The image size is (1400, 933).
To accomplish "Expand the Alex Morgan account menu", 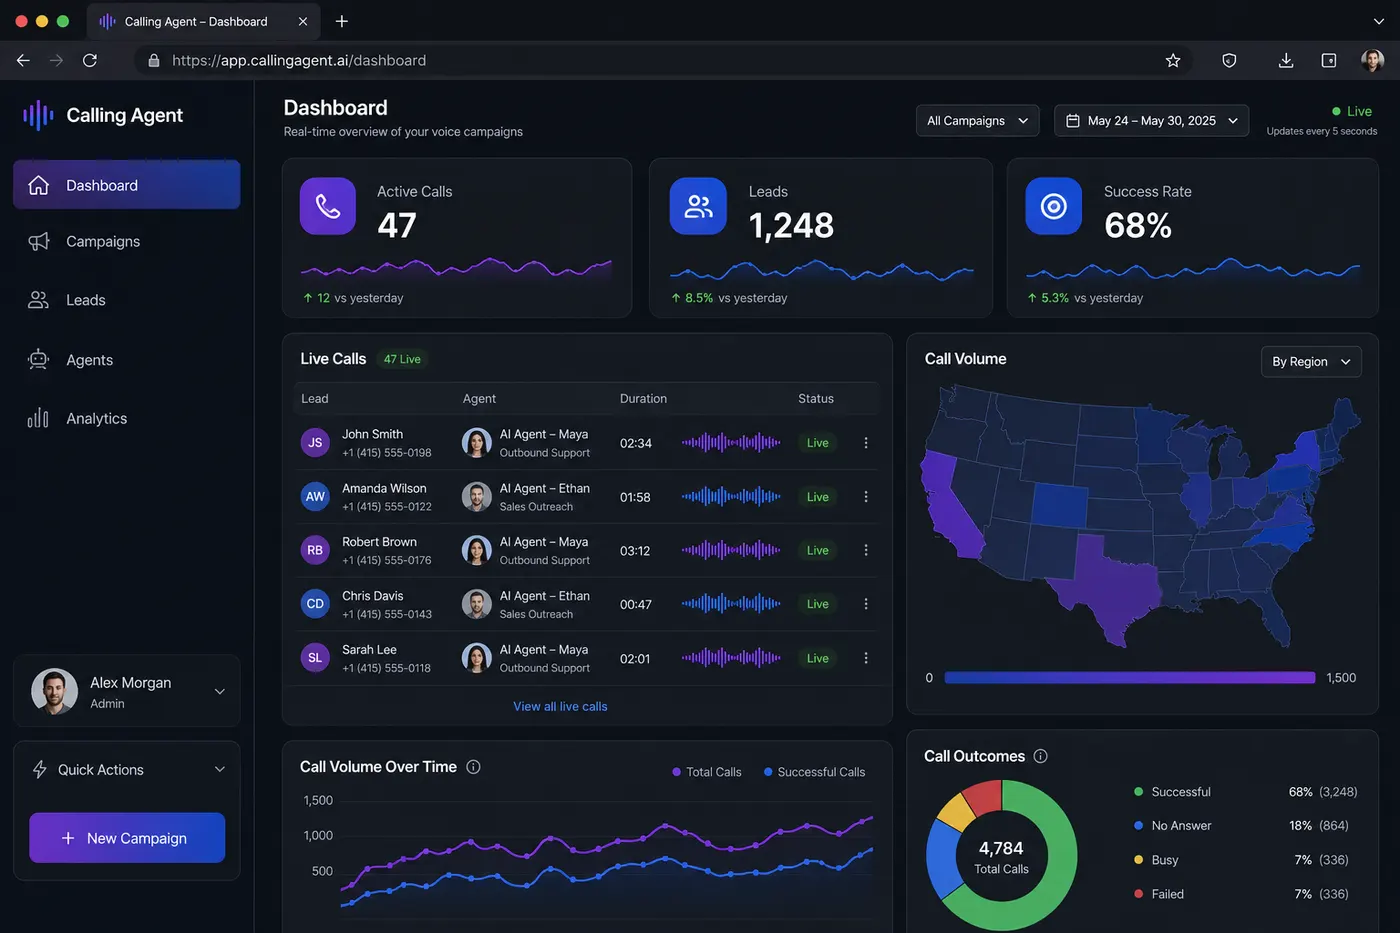I will coord(220,692).
